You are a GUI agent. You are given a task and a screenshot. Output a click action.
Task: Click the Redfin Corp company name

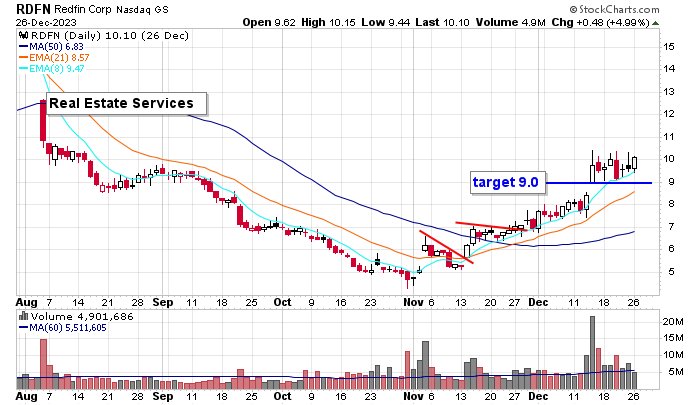[x=83, y=9]
